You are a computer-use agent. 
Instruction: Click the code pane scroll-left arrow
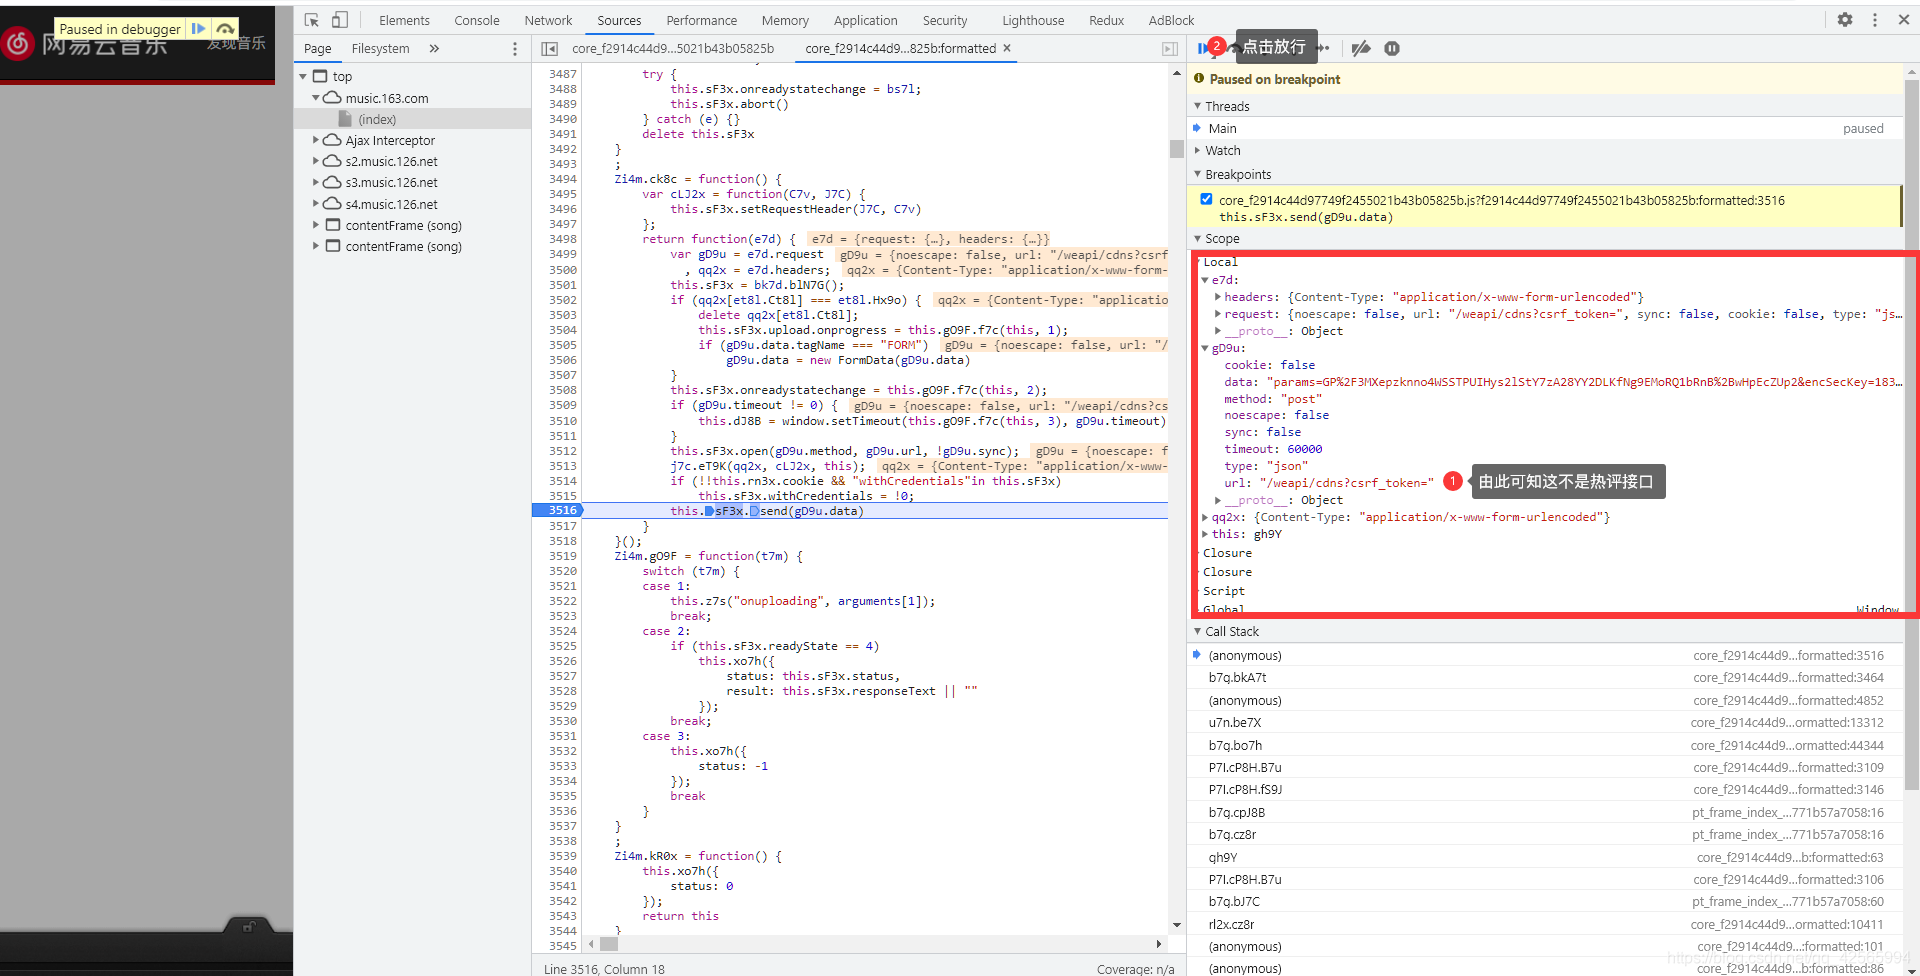pyautogui.click(x=591, y=944)
